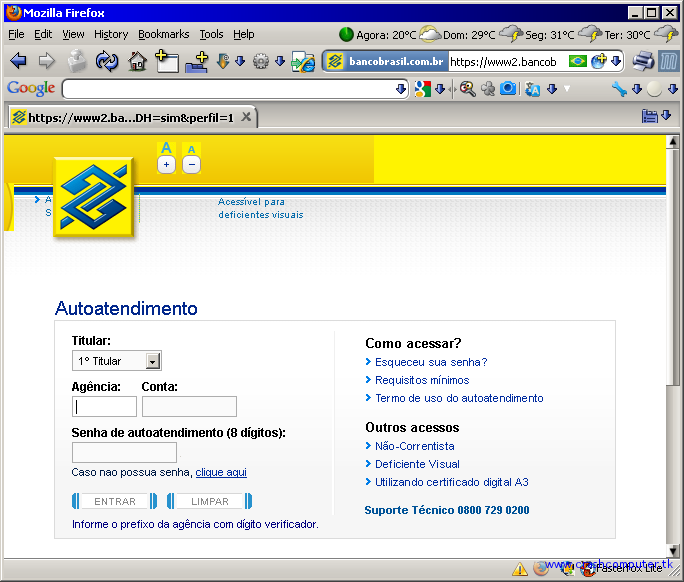Focus the Conta input field
684x582 pixels.
pos(189,407)
